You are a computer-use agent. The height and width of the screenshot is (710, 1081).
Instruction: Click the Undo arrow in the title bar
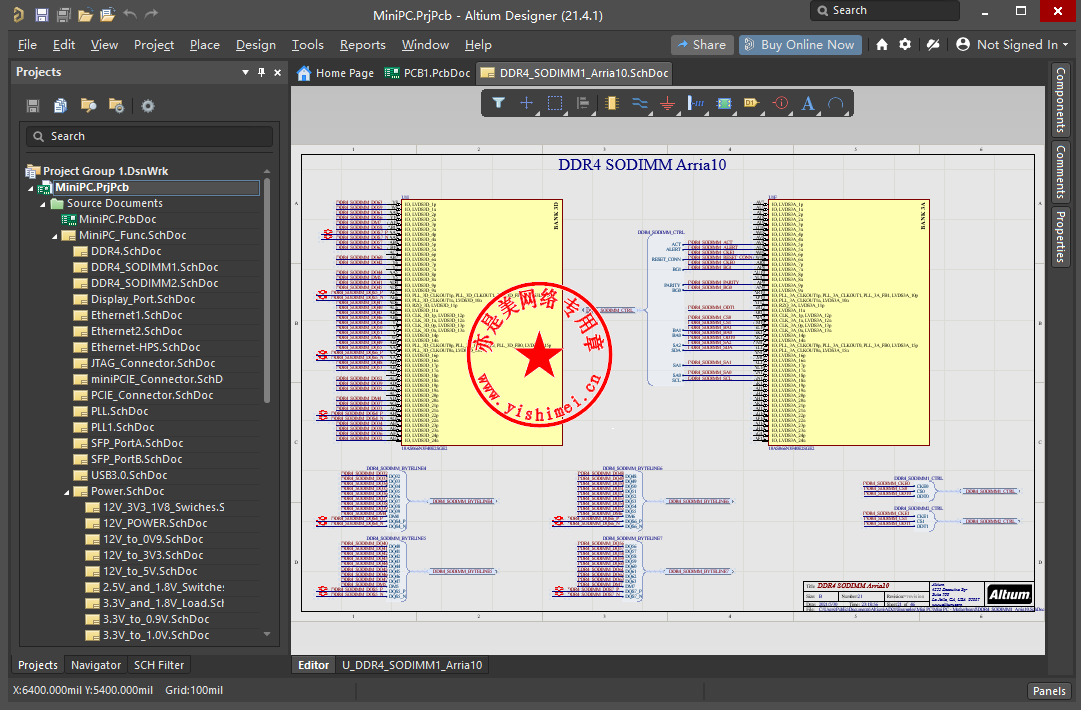(x=130, y=14)
